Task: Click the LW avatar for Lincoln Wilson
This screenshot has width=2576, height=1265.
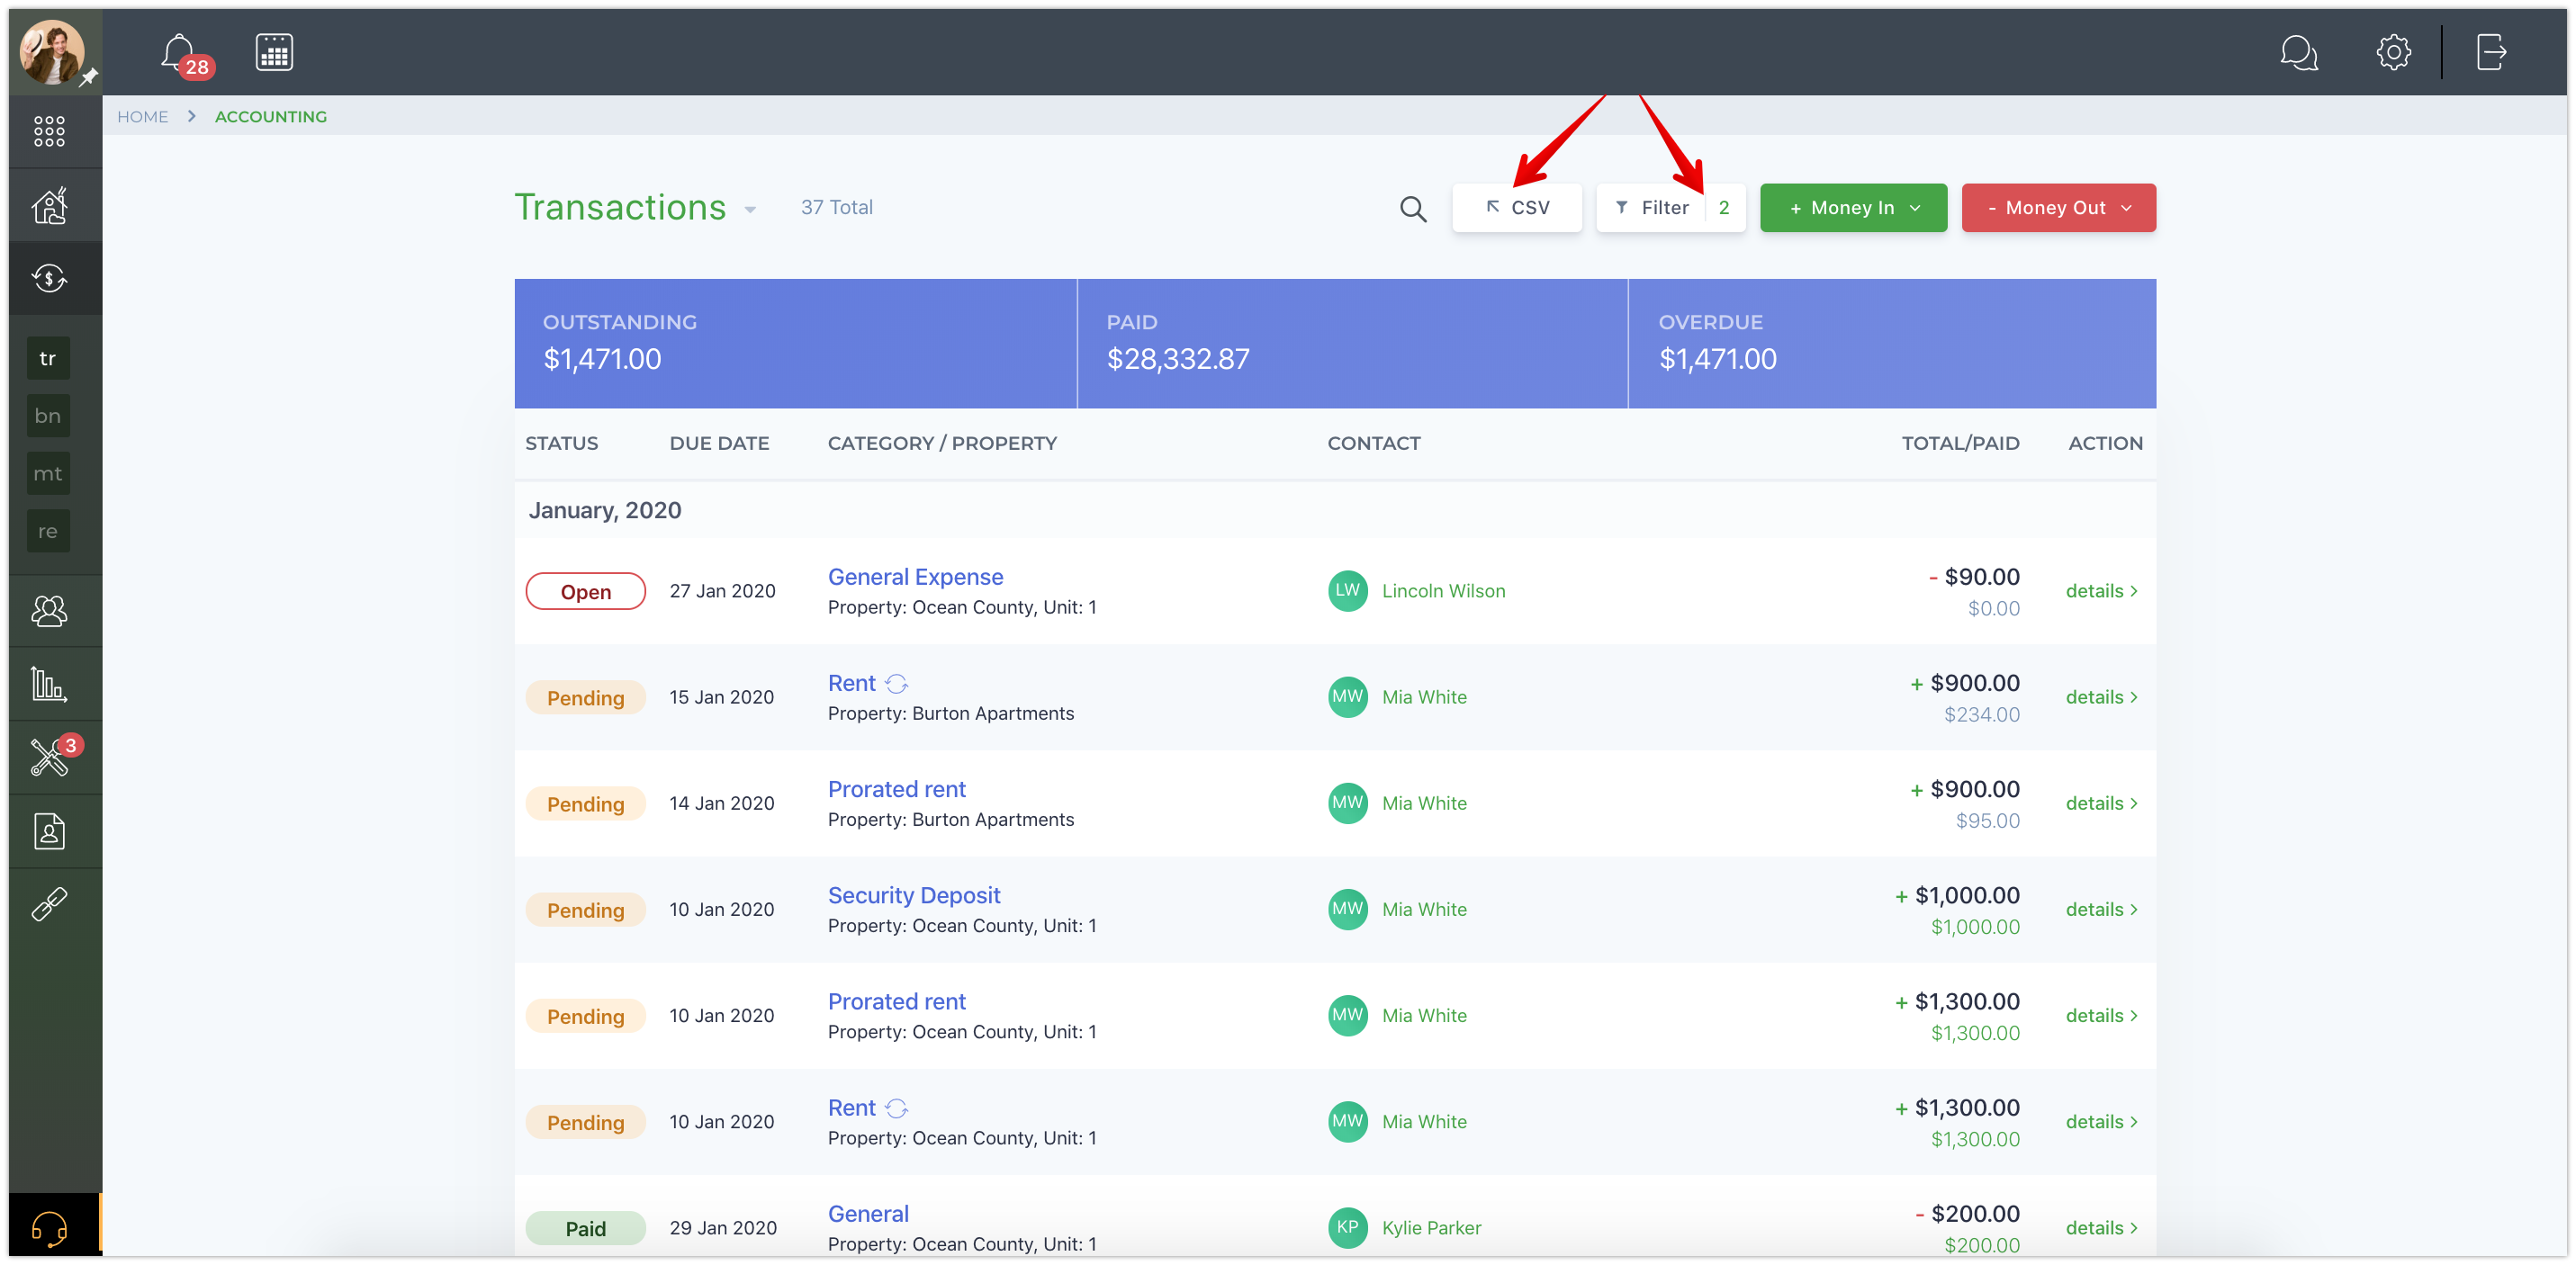Action: 1347,591
